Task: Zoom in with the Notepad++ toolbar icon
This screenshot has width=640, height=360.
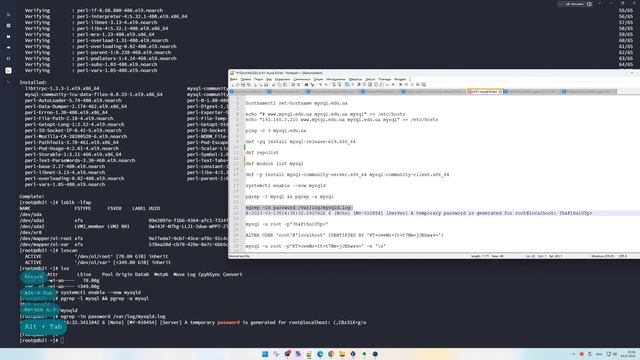Action: point(320,84)
